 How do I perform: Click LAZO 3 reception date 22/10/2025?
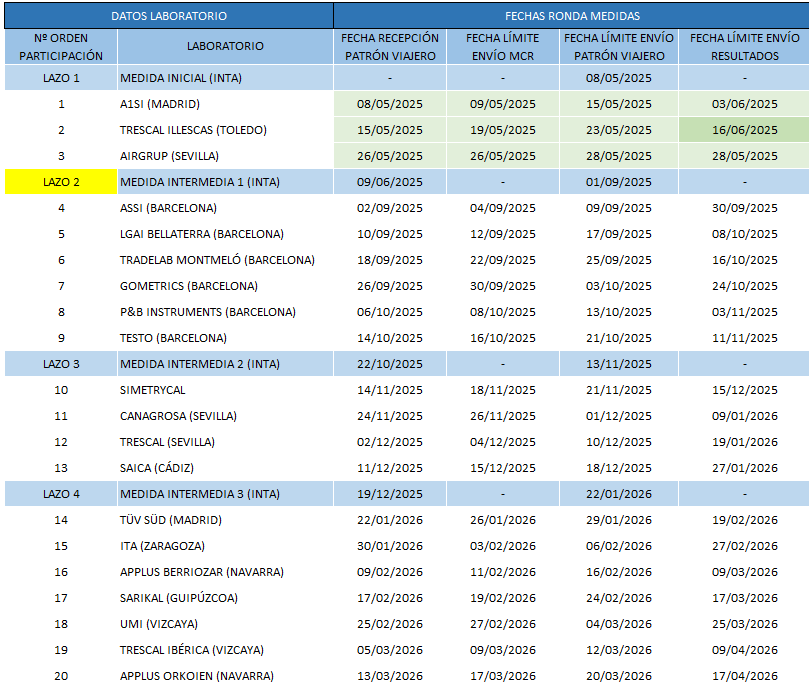click(390, 364)
